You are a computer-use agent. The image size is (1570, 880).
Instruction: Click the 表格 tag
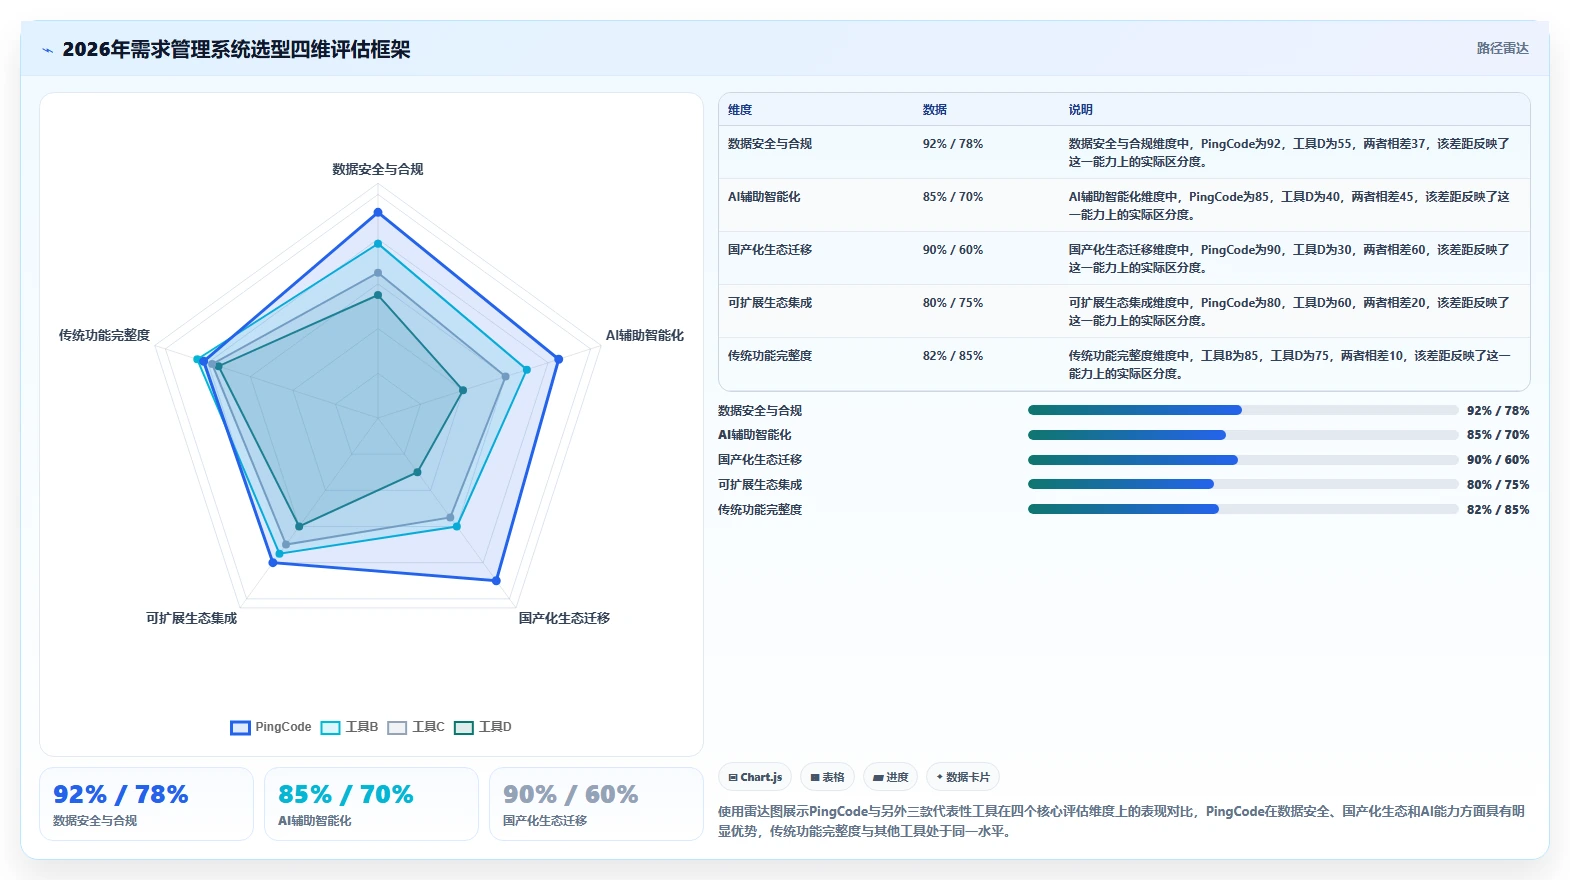[827, 777]
